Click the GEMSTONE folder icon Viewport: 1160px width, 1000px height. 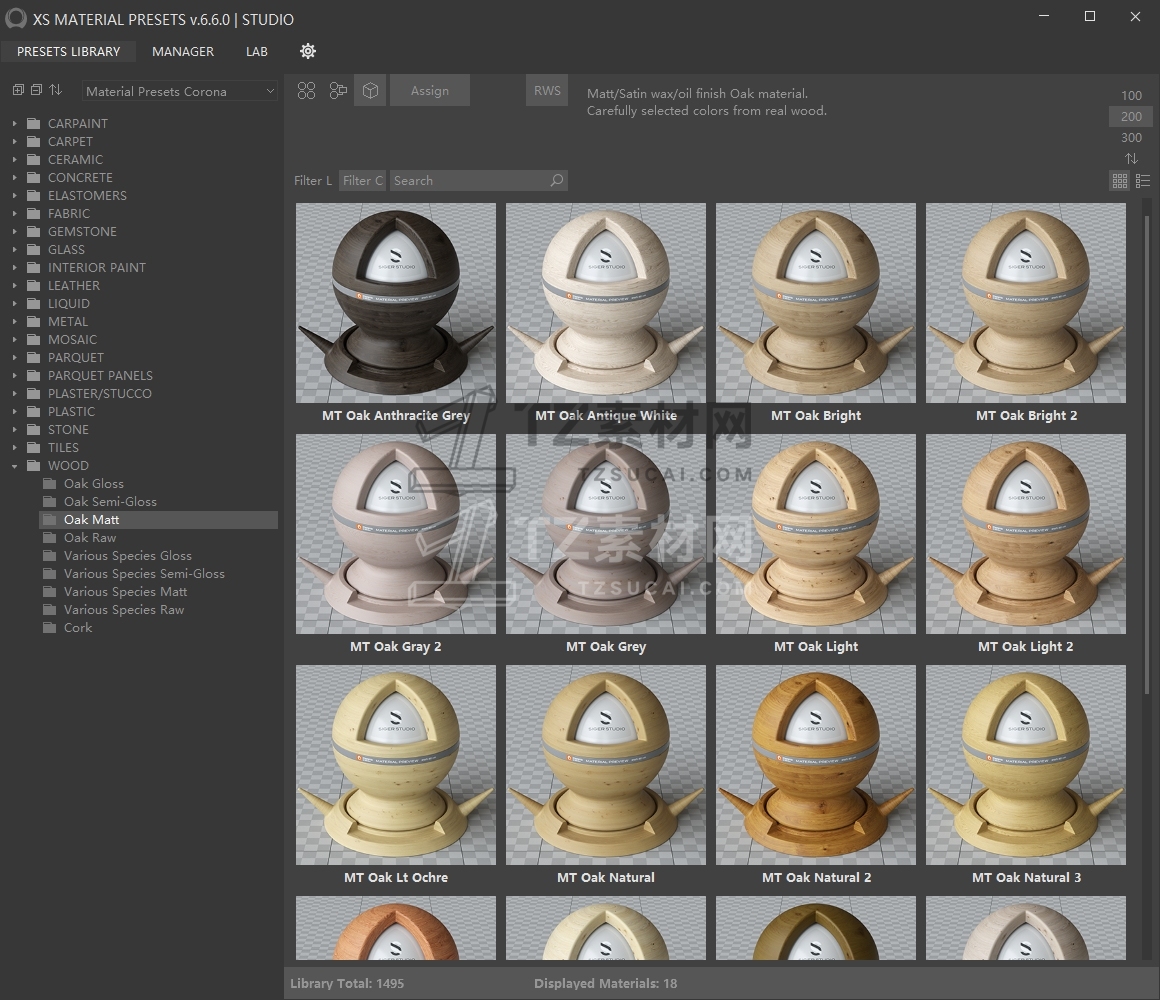coord(33,232)
